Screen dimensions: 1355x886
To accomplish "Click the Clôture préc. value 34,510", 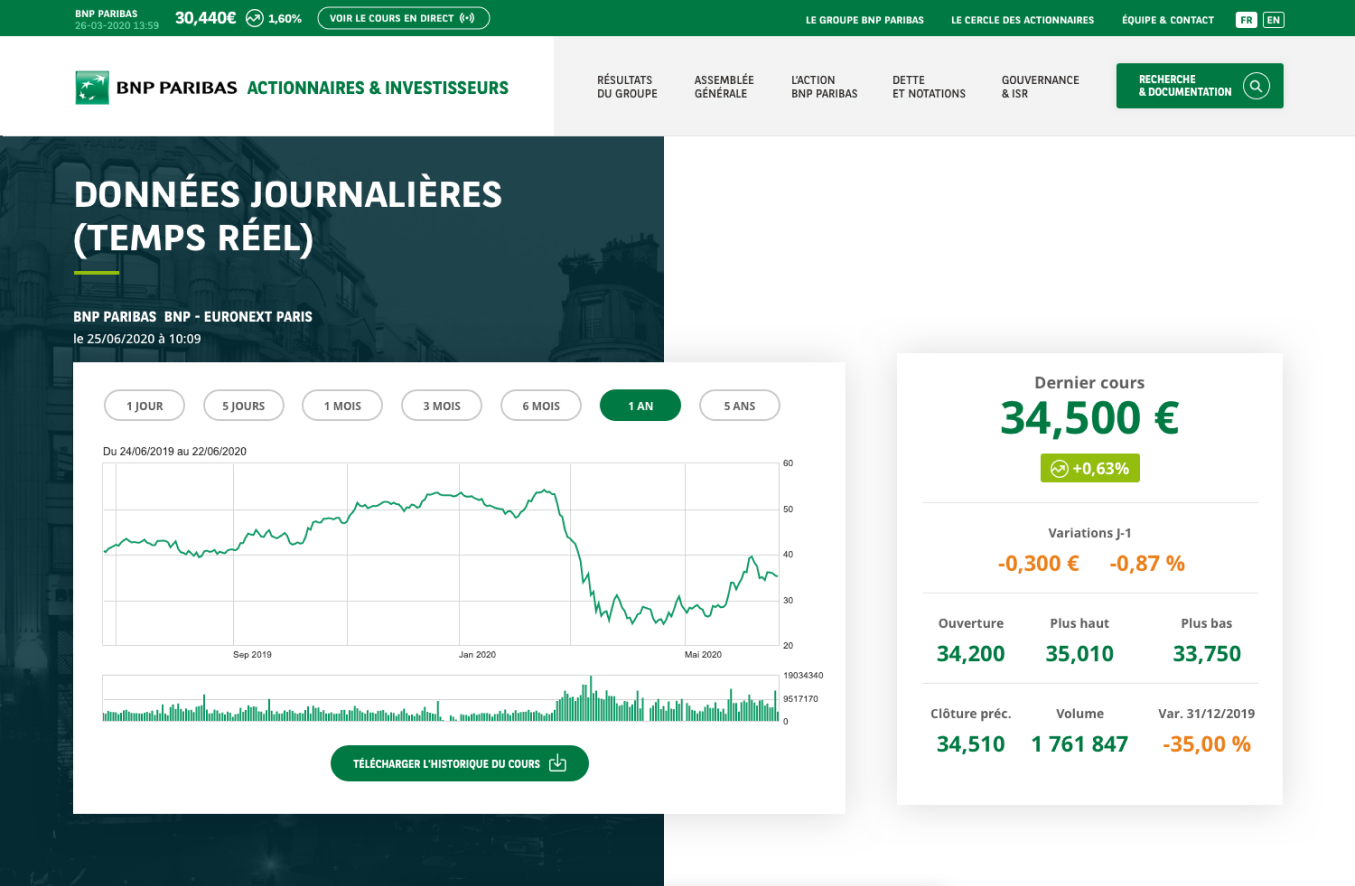I will [x=971, y=744].
